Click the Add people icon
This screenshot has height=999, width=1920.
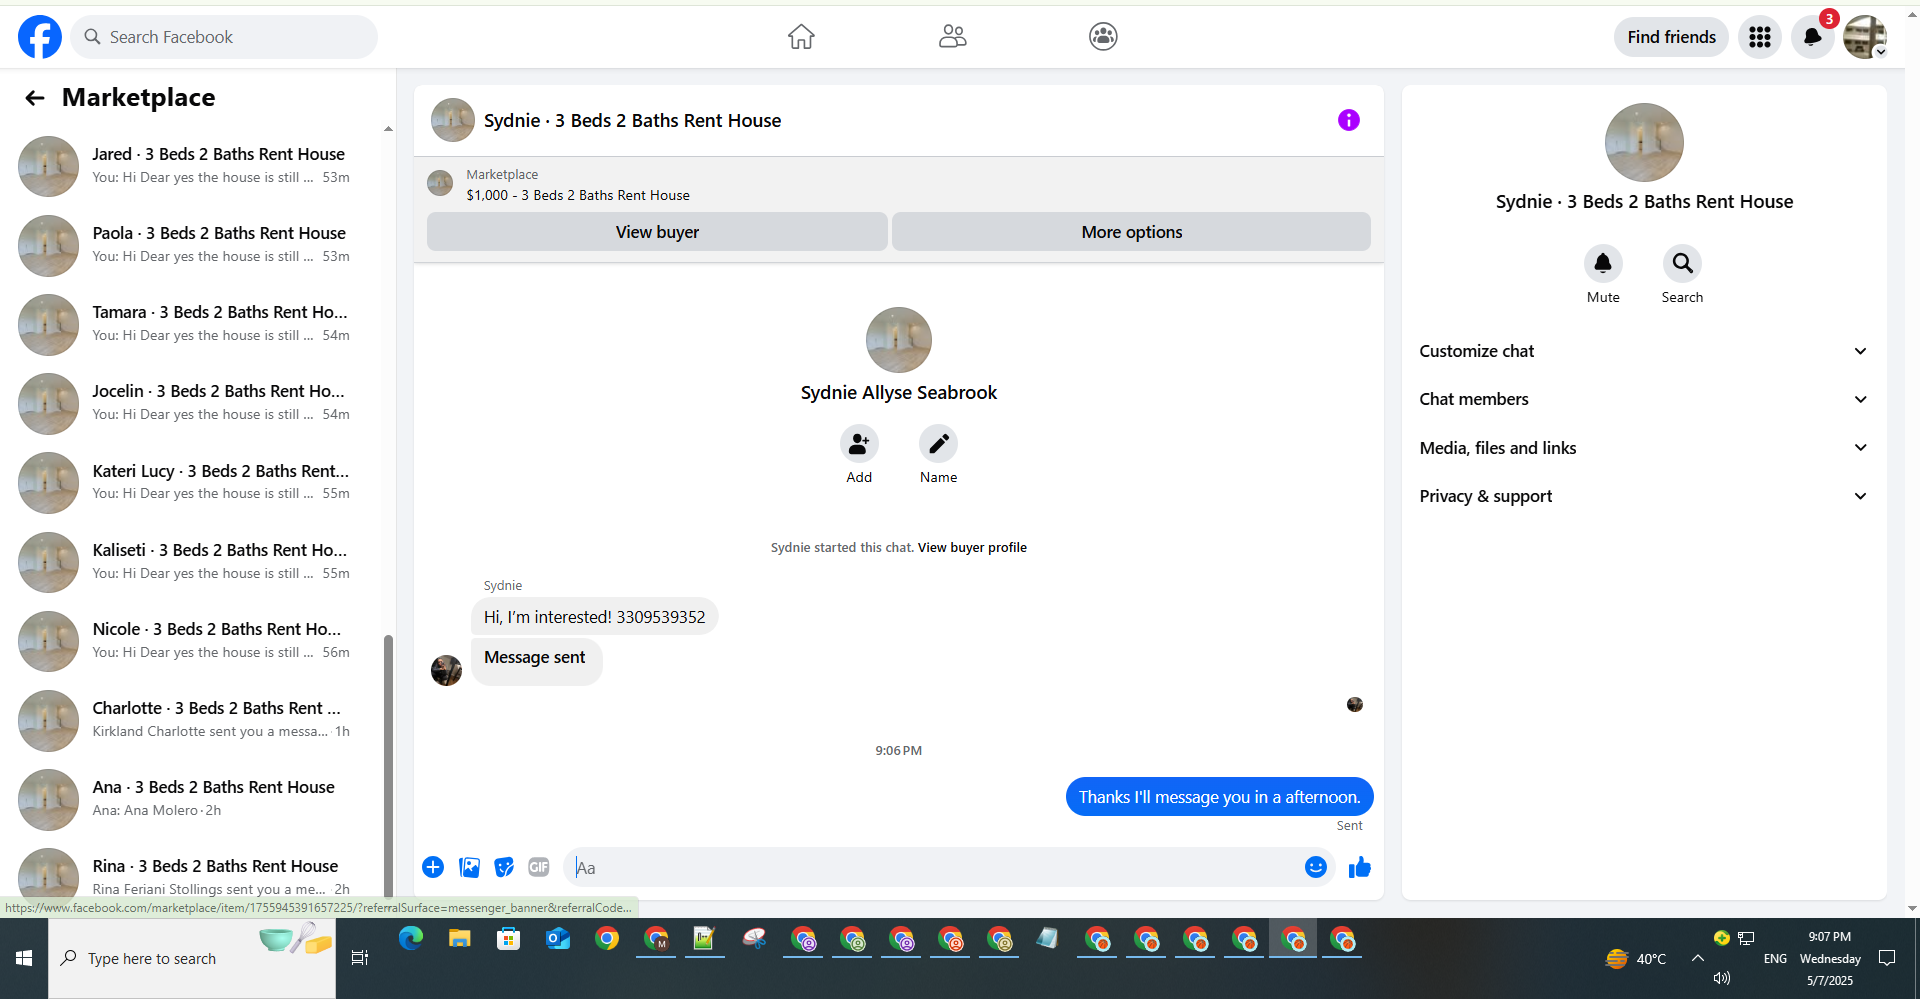(859, 444)
